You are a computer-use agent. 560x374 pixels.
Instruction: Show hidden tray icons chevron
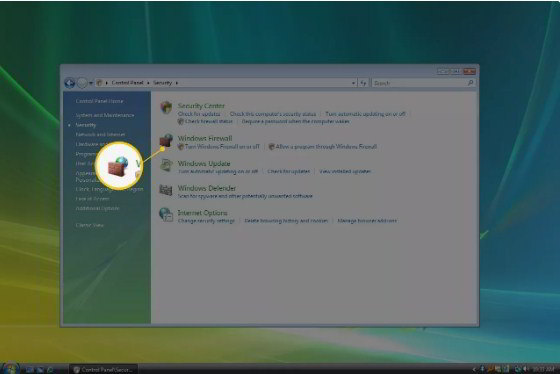tap(474, 369)
